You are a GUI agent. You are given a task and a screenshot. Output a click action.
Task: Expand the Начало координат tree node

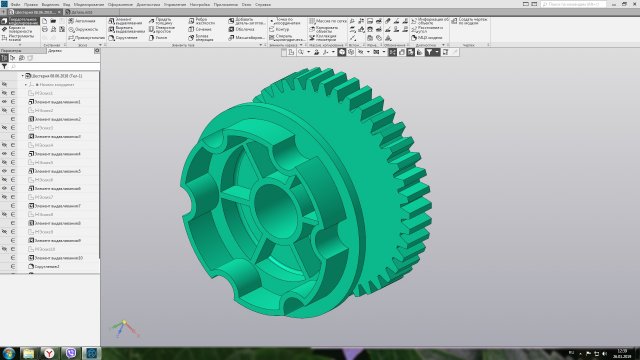[26, 84]
